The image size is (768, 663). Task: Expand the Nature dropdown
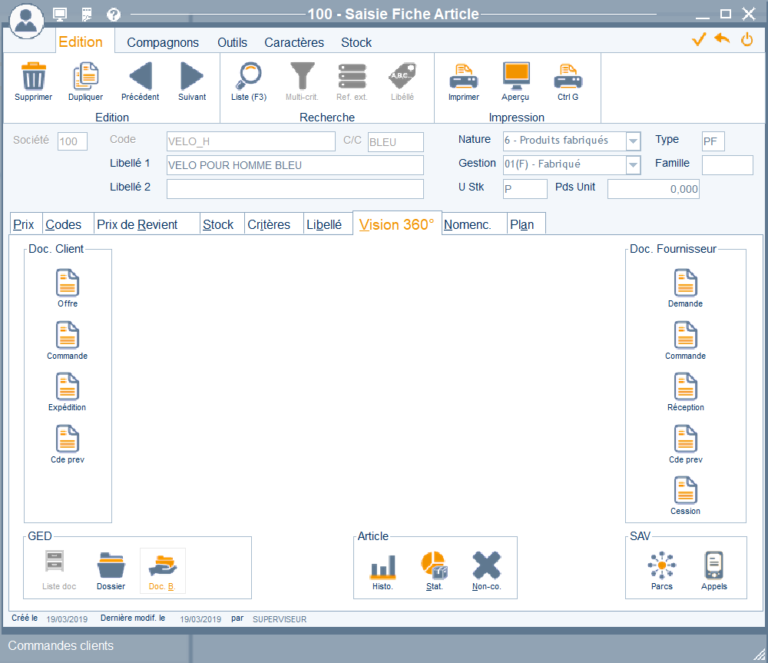[x=633, y=141]
